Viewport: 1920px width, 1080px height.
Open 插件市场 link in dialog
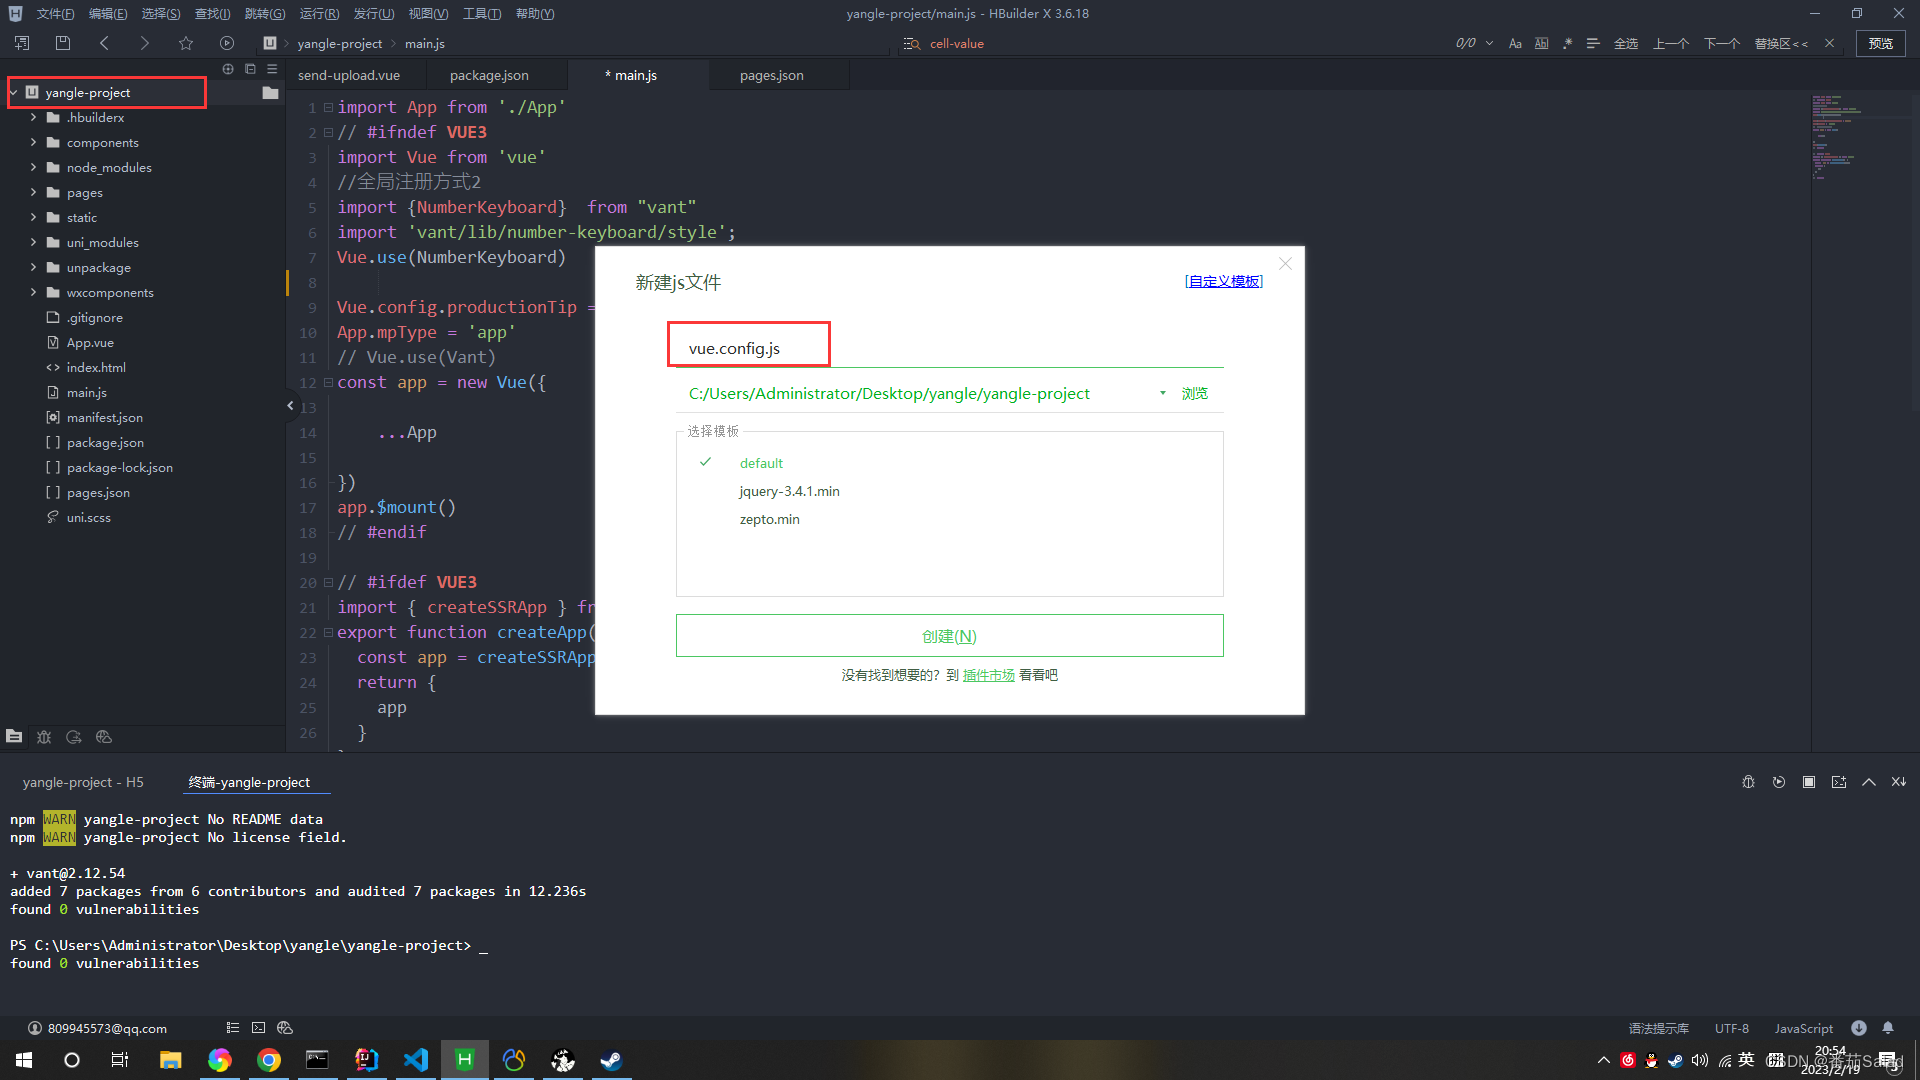pyautogui.click(x=988, y=675)
